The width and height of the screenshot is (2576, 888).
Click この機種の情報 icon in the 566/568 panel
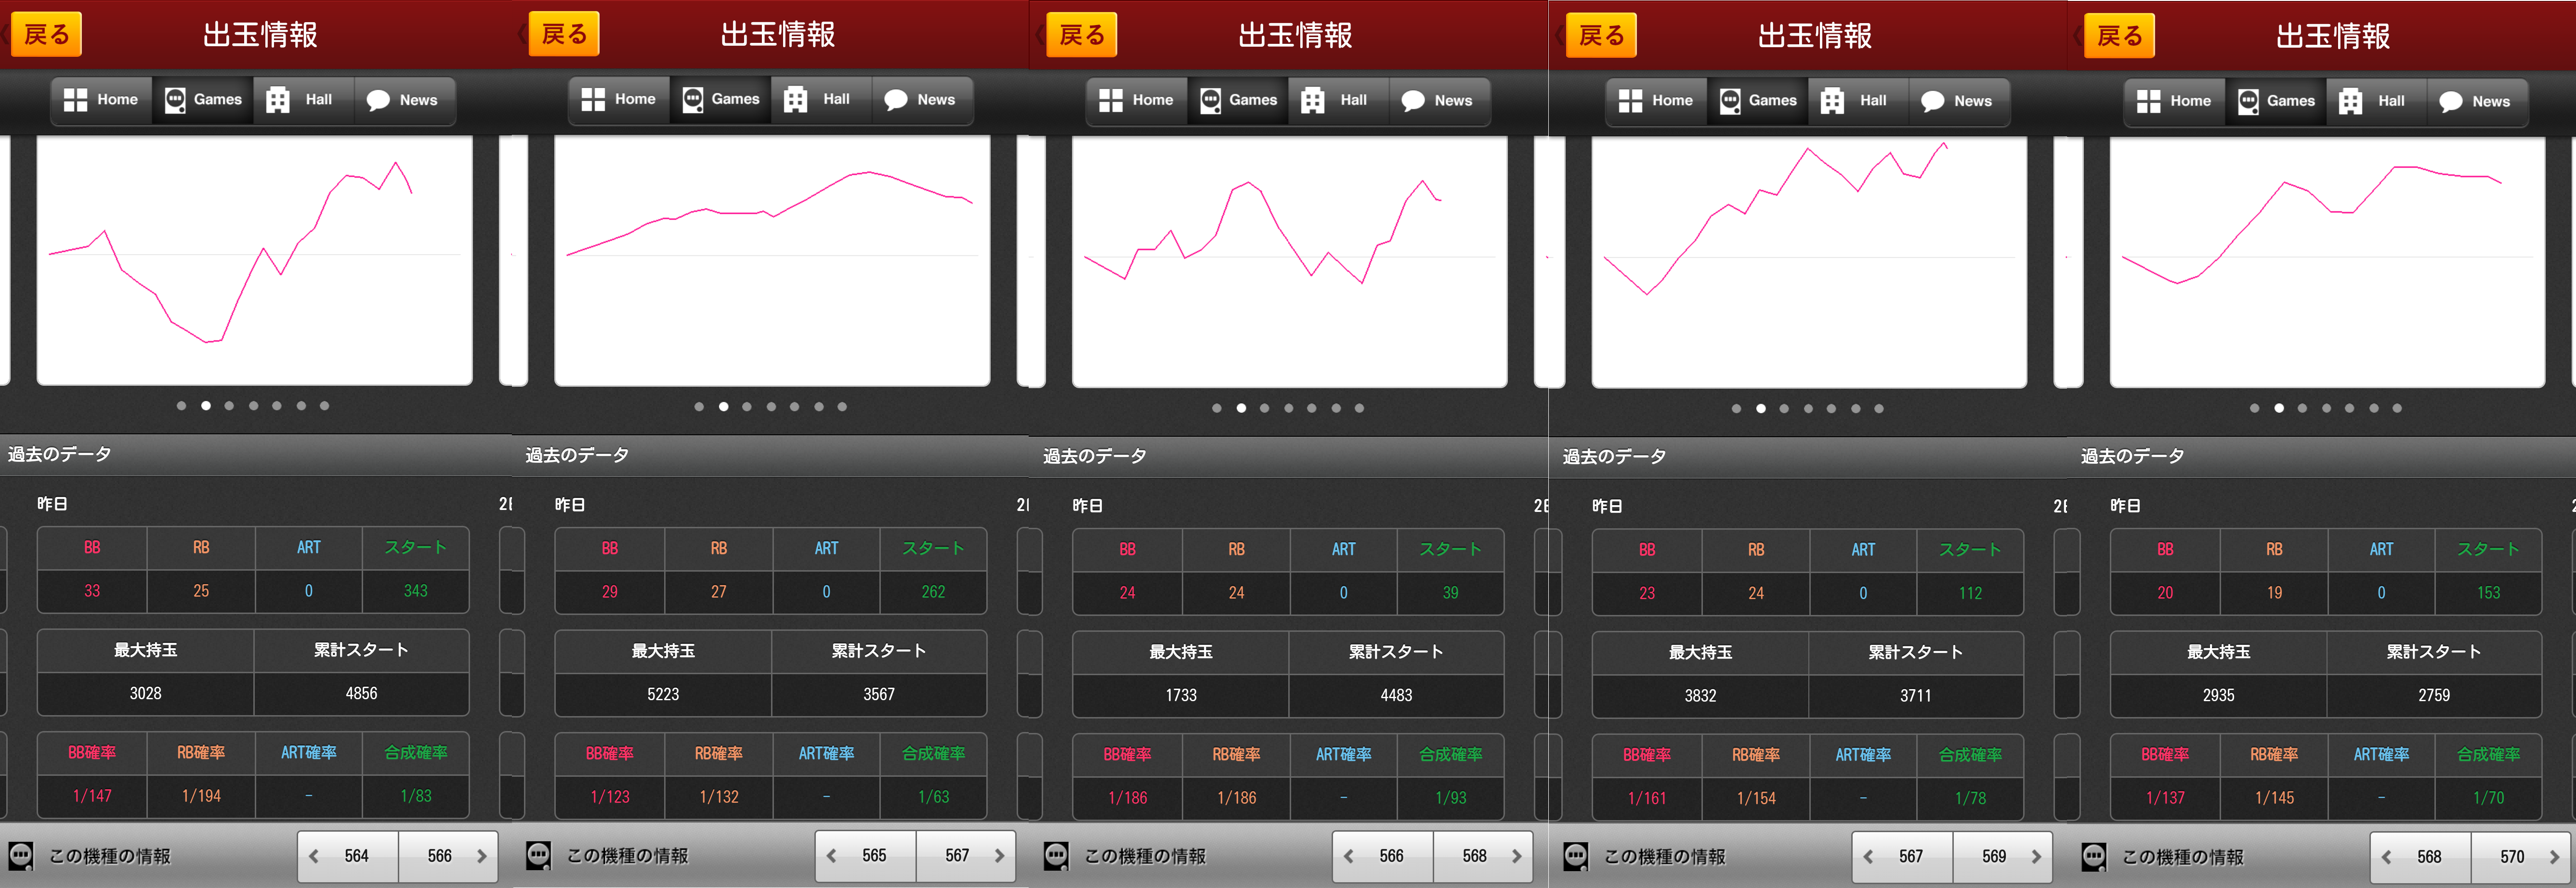[x=1056, y=856]
